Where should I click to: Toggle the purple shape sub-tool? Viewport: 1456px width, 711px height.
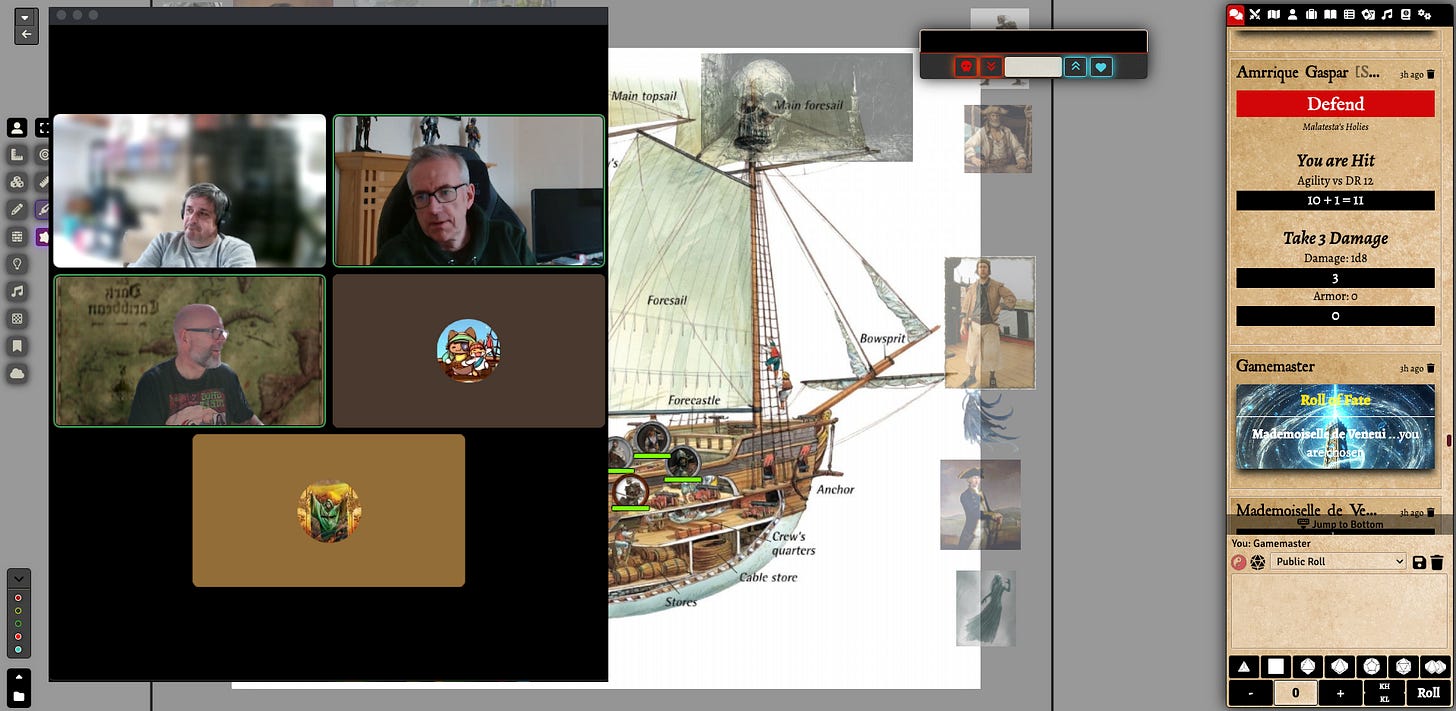(43, 237)
